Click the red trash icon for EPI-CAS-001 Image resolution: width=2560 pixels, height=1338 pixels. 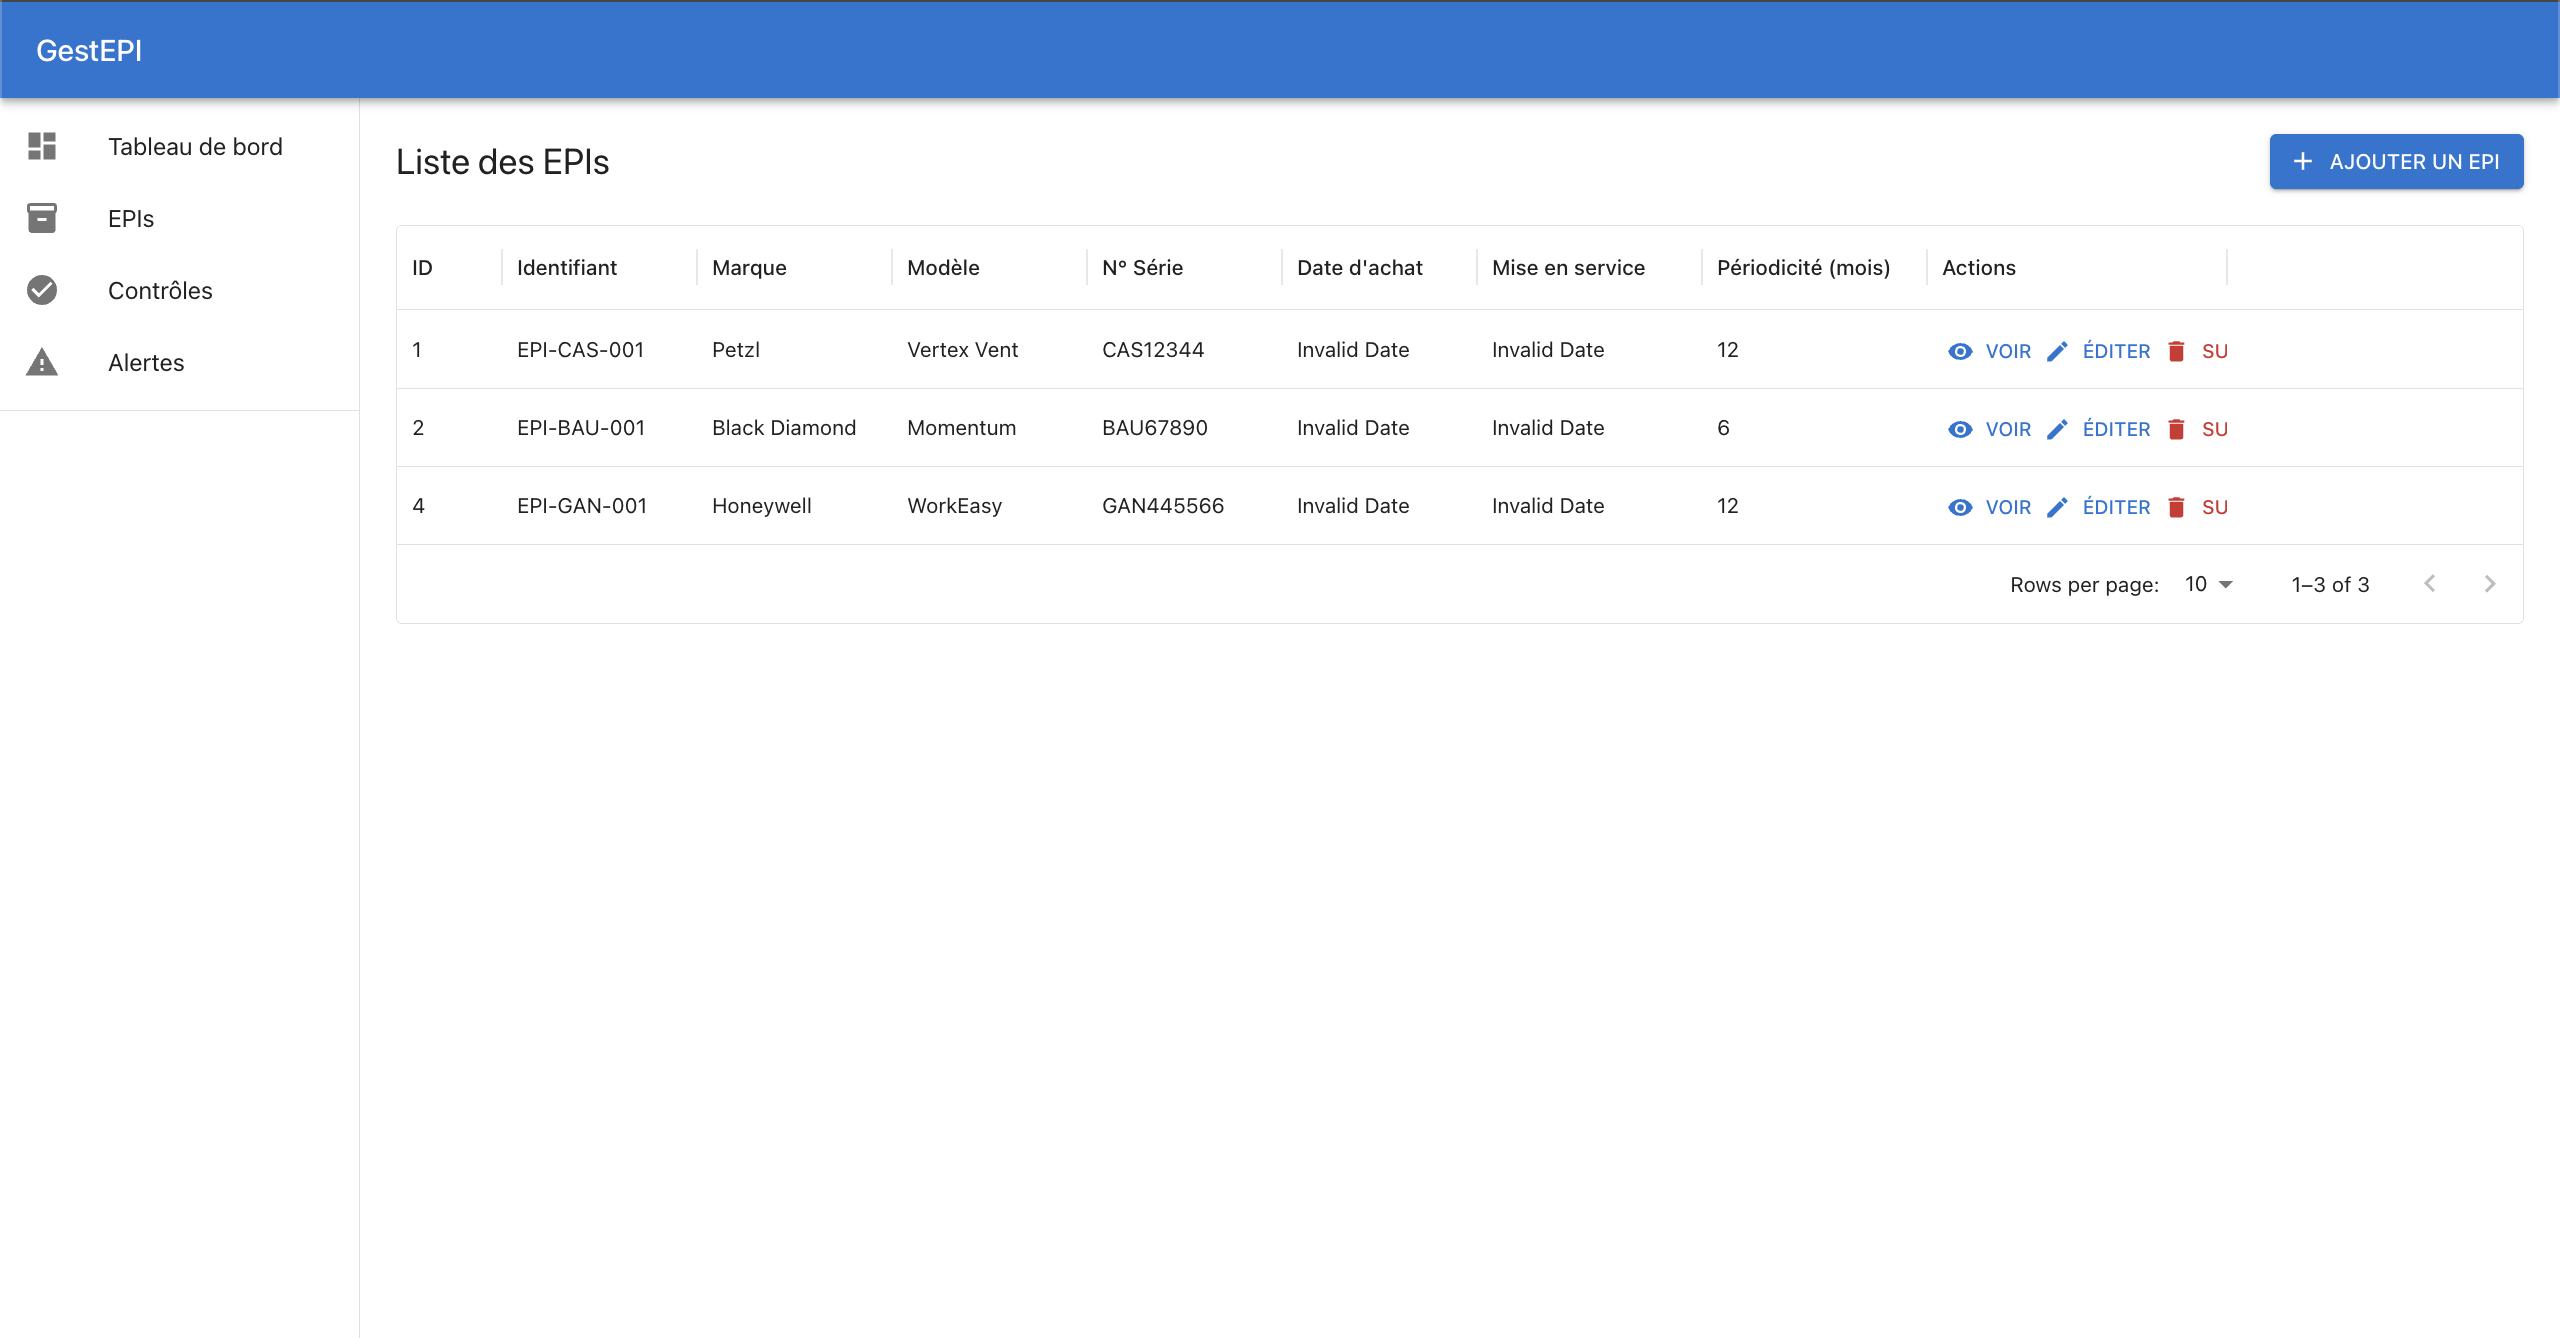pos(2176,351)
